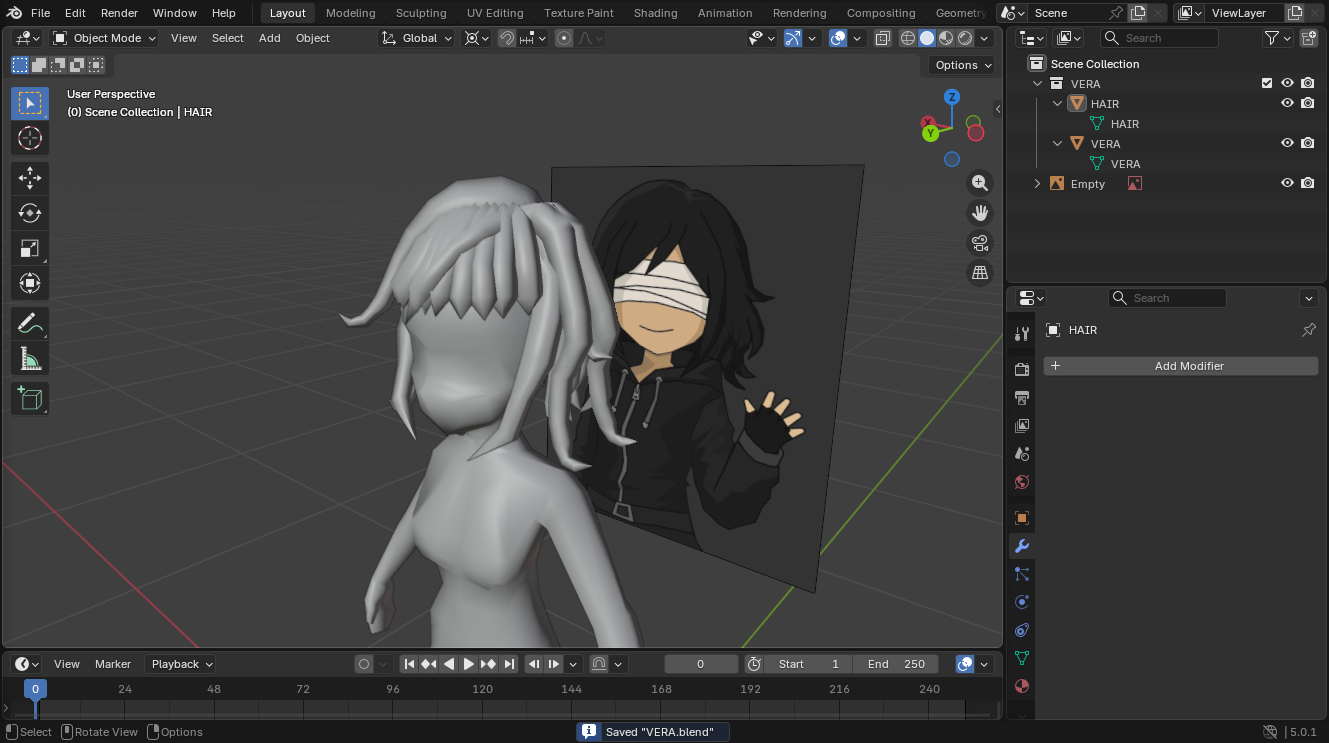1329x743 pixels.
Task: Jump to the end frame button
Action: [x=509, y=664]
